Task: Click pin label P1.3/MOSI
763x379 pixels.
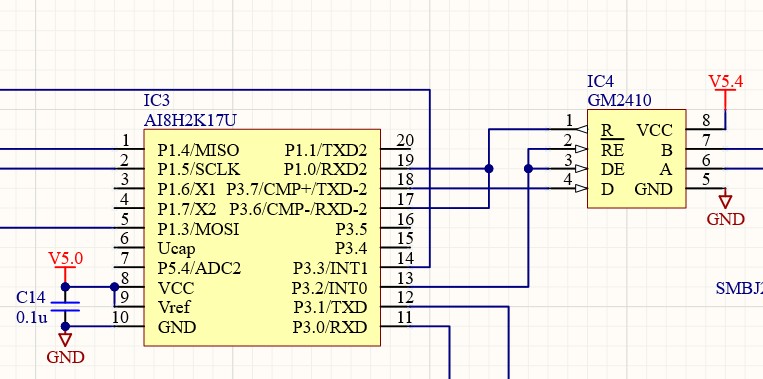Action: (199, 229)
